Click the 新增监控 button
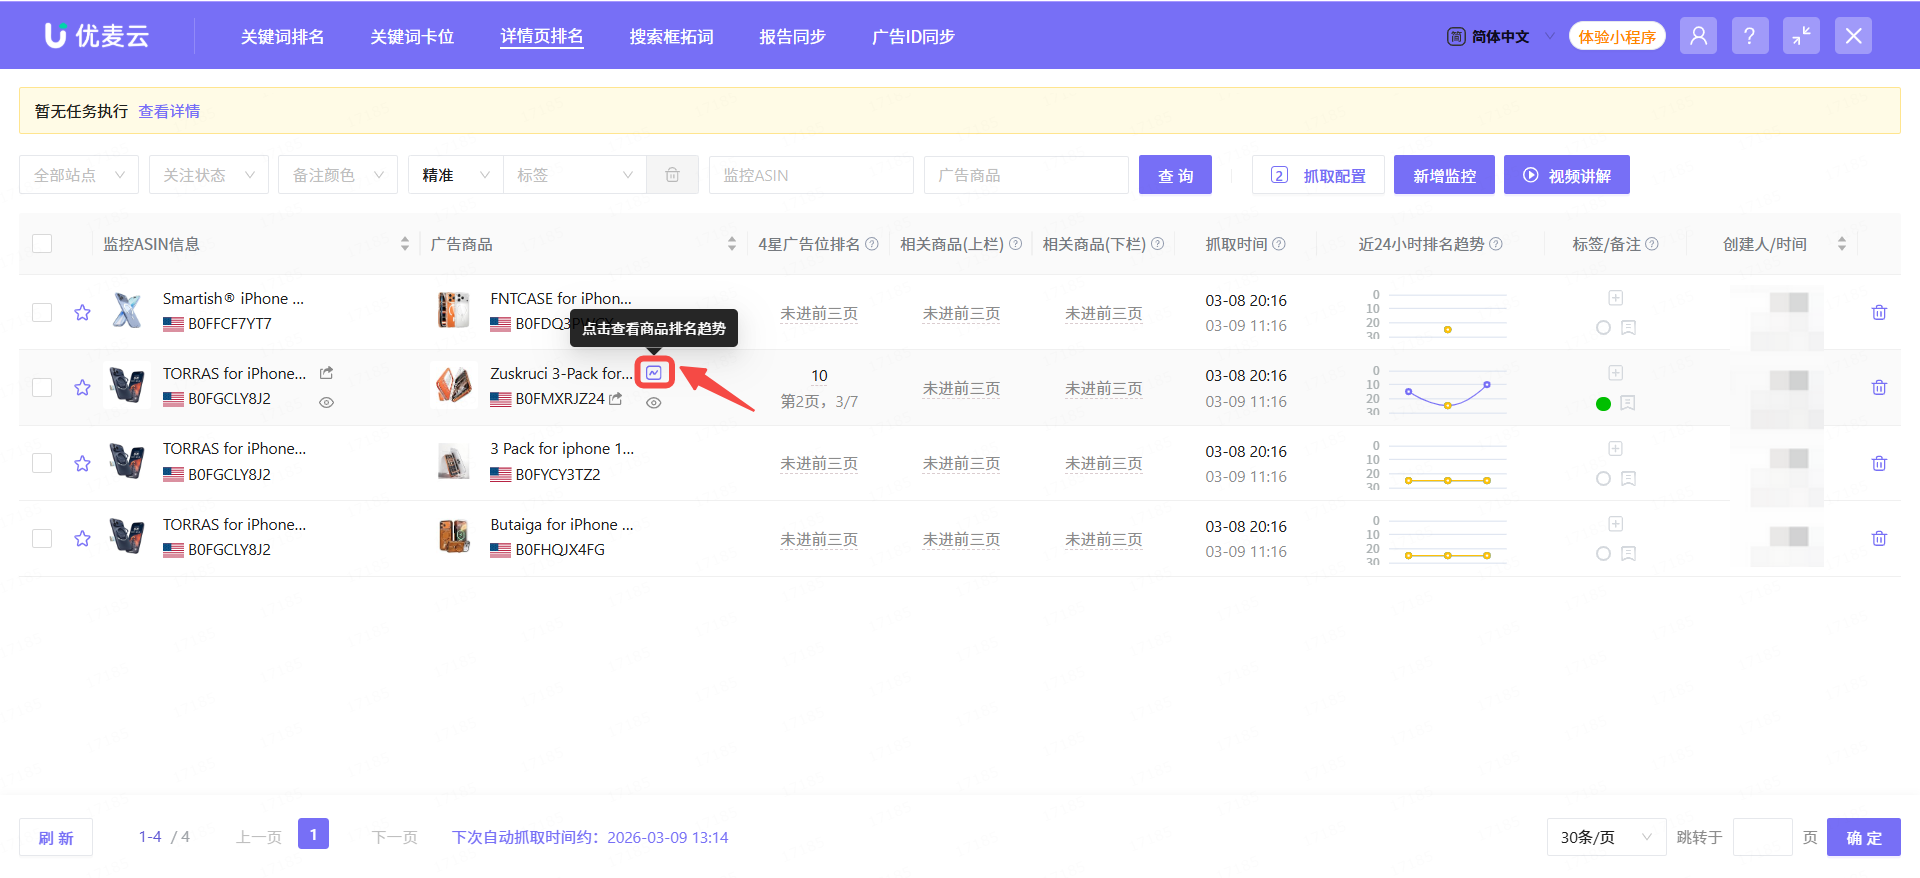Image resolution: width=1920 pixels, height=878 pixels. coord(1443,175)
